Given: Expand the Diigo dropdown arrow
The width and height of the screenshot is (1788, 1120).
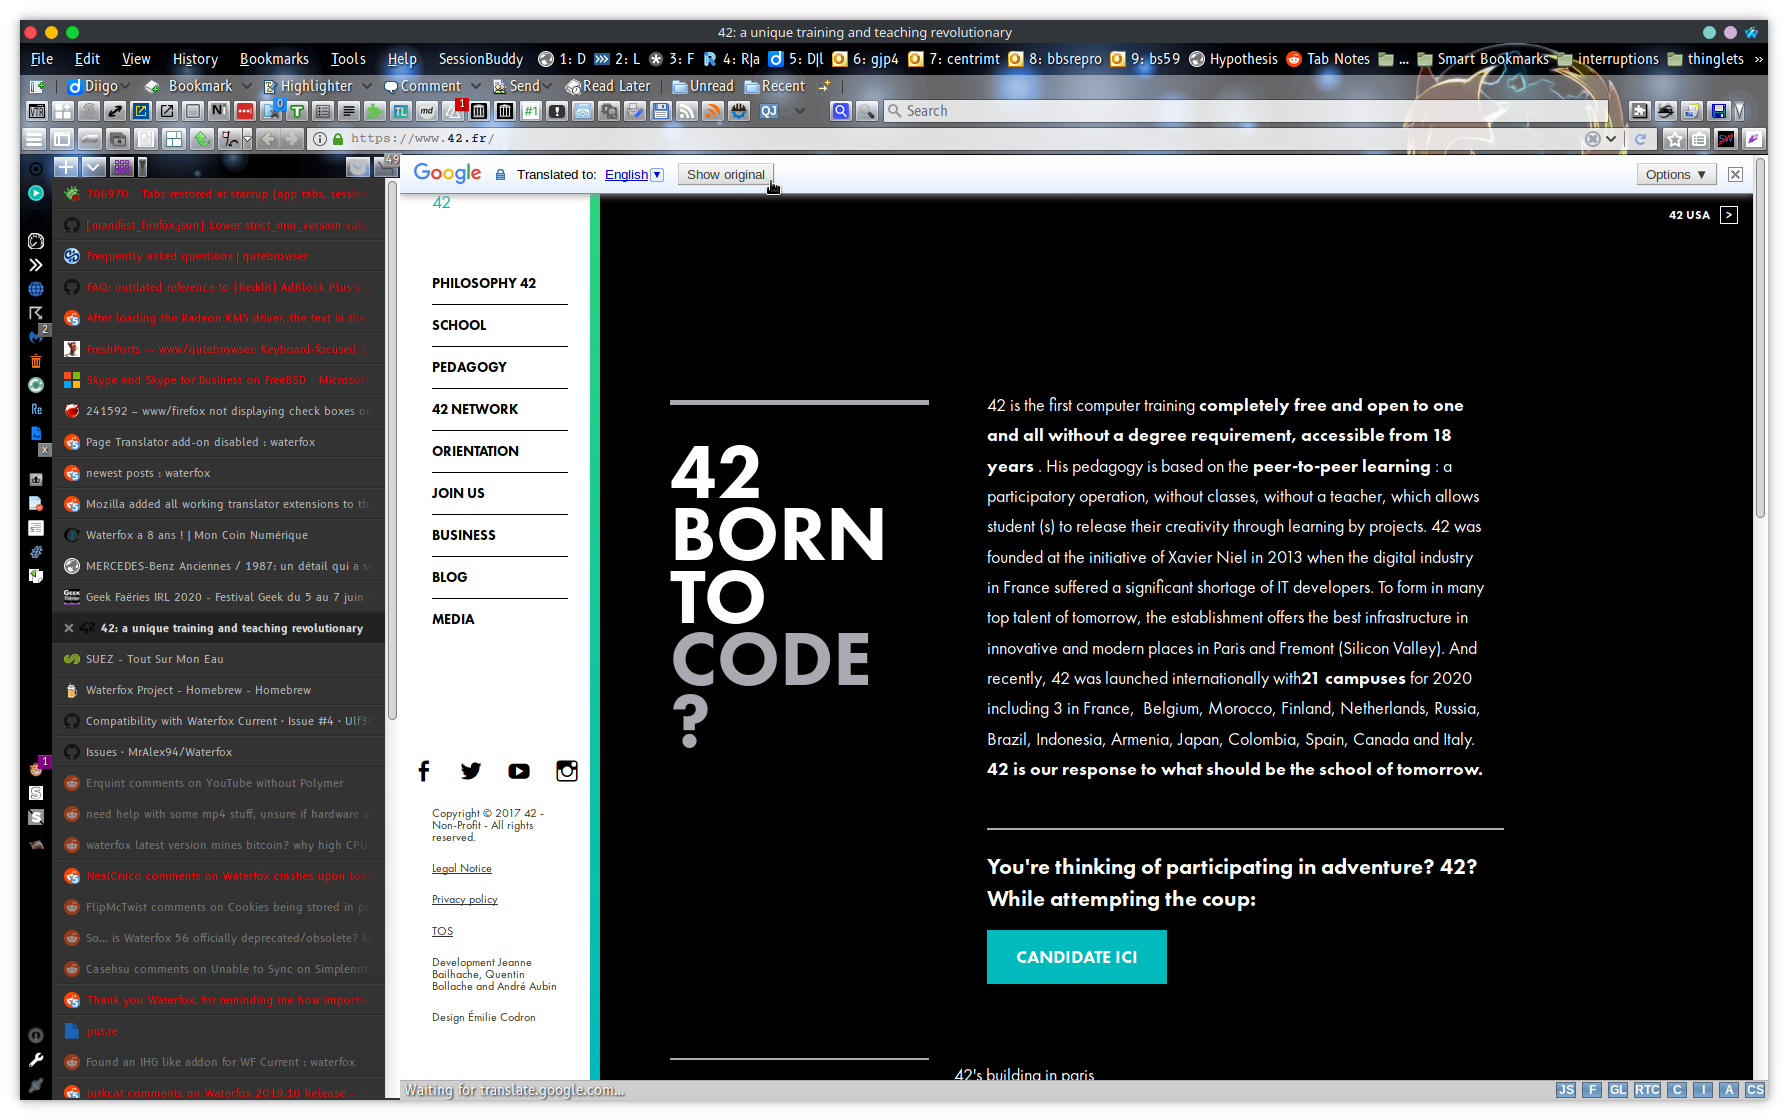Looking at the screenshot, I should (126, 87).
